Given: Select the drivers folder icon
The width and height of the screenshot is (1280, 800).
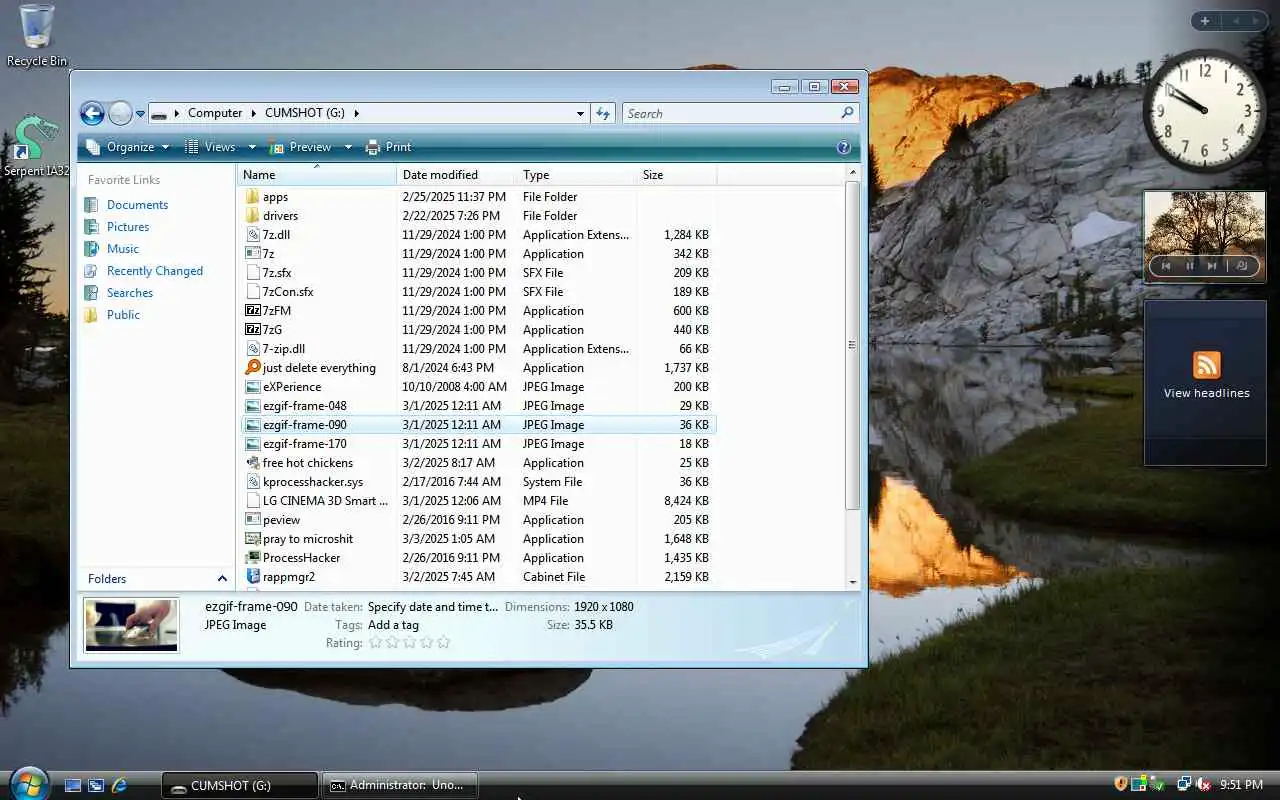Looking at the screenshot, I should (x=253, y=216).
